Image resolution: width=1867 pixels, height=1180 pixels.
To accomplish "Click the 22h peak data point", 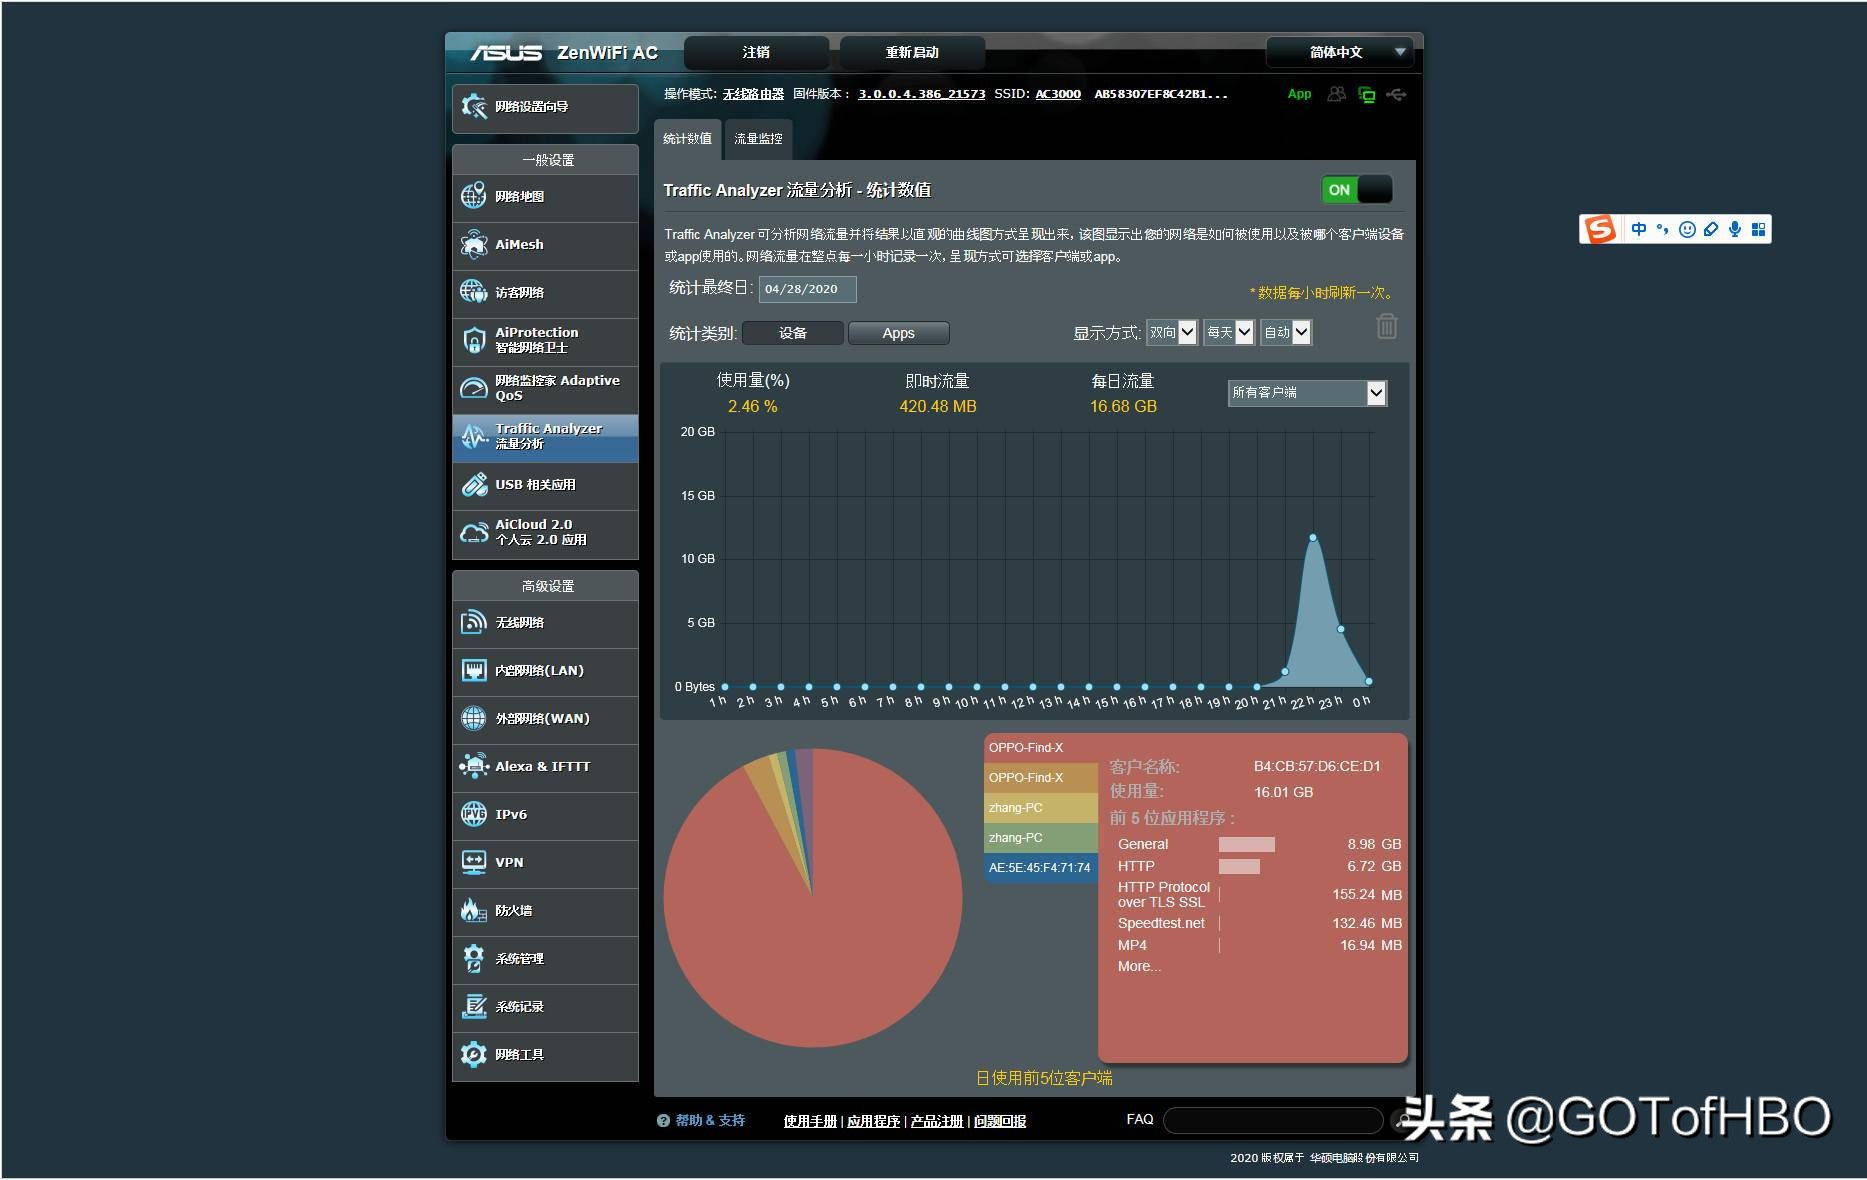I will [x=1313, y=538].
